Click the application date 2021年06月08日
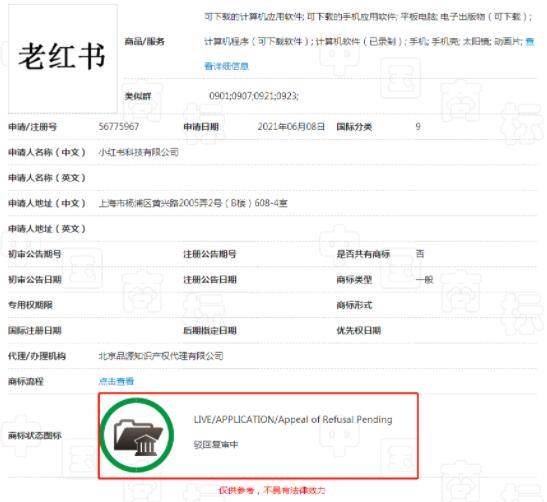 (x=291, y=126)
